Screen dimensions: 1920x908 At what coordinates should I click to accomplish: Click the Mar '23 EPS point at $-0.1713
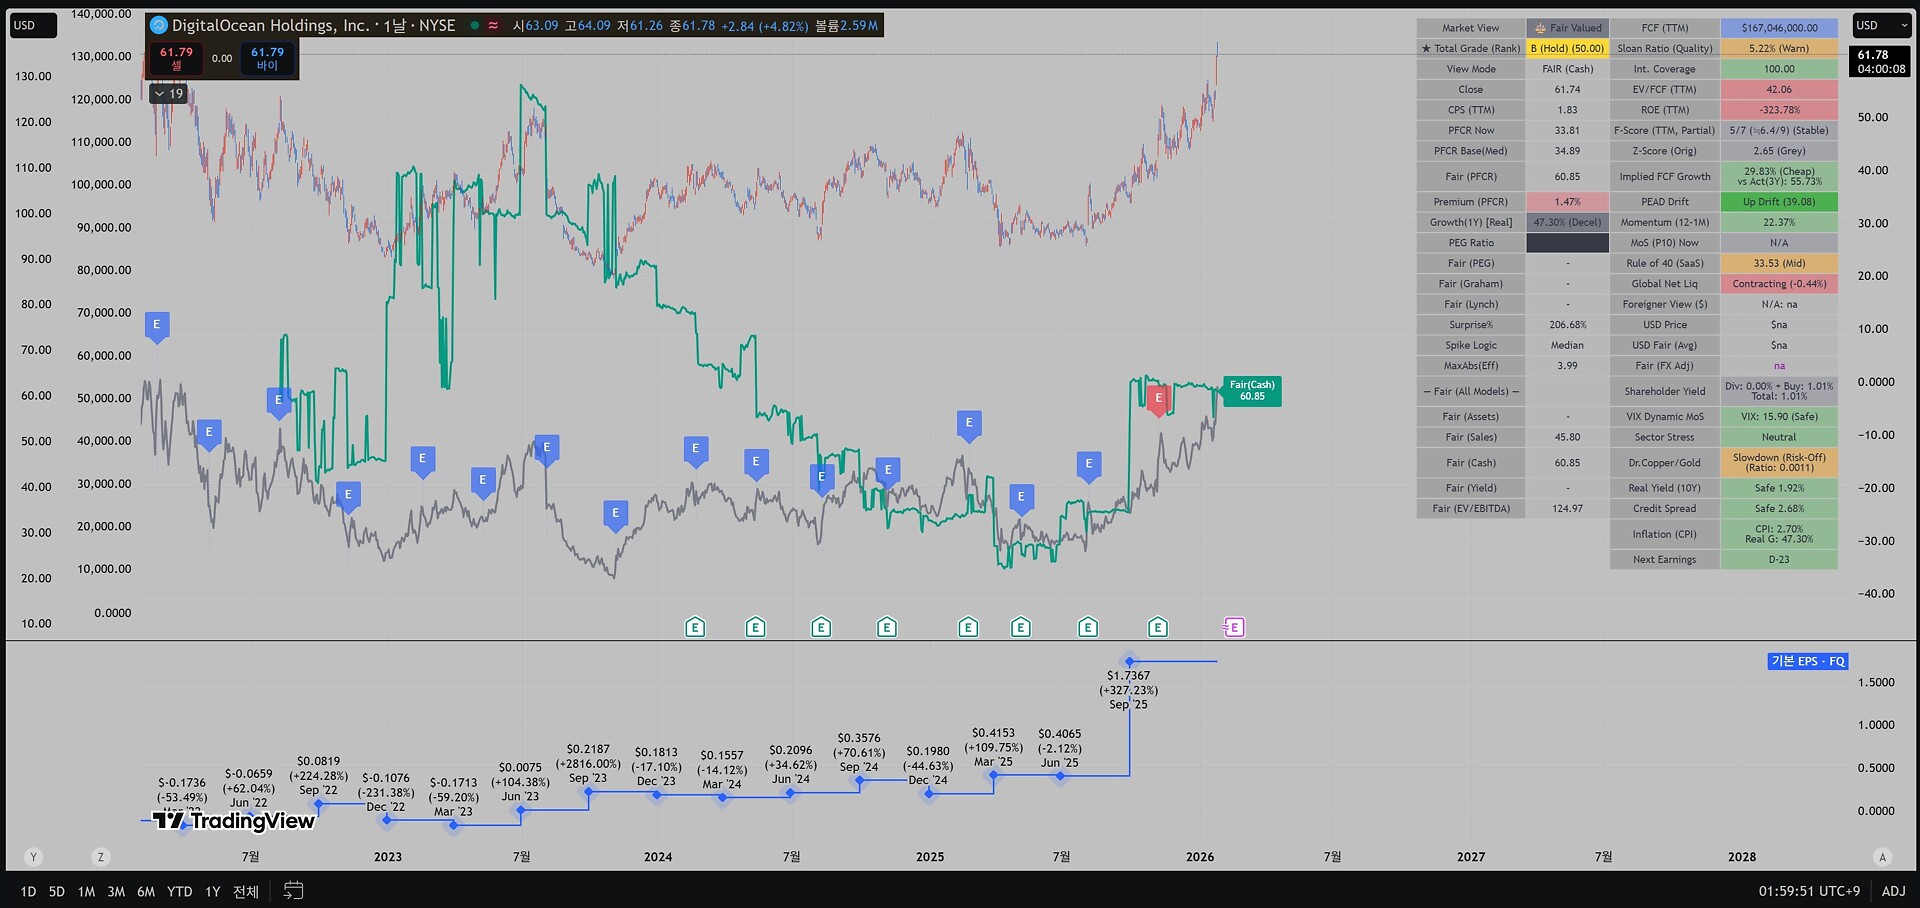tap(454, 825)
